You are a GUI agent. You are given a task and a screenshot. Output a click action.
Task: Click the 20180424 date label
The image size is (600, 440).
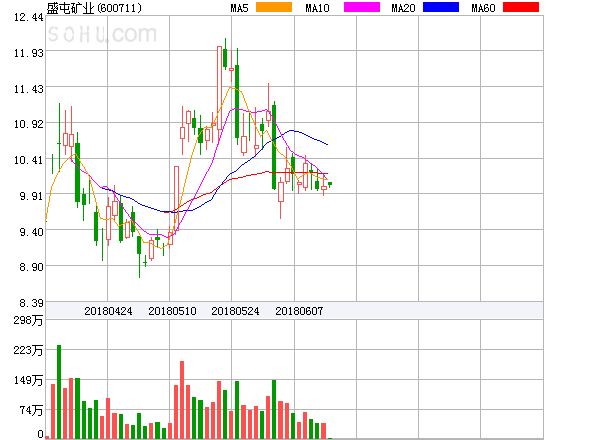click(108, 311)
